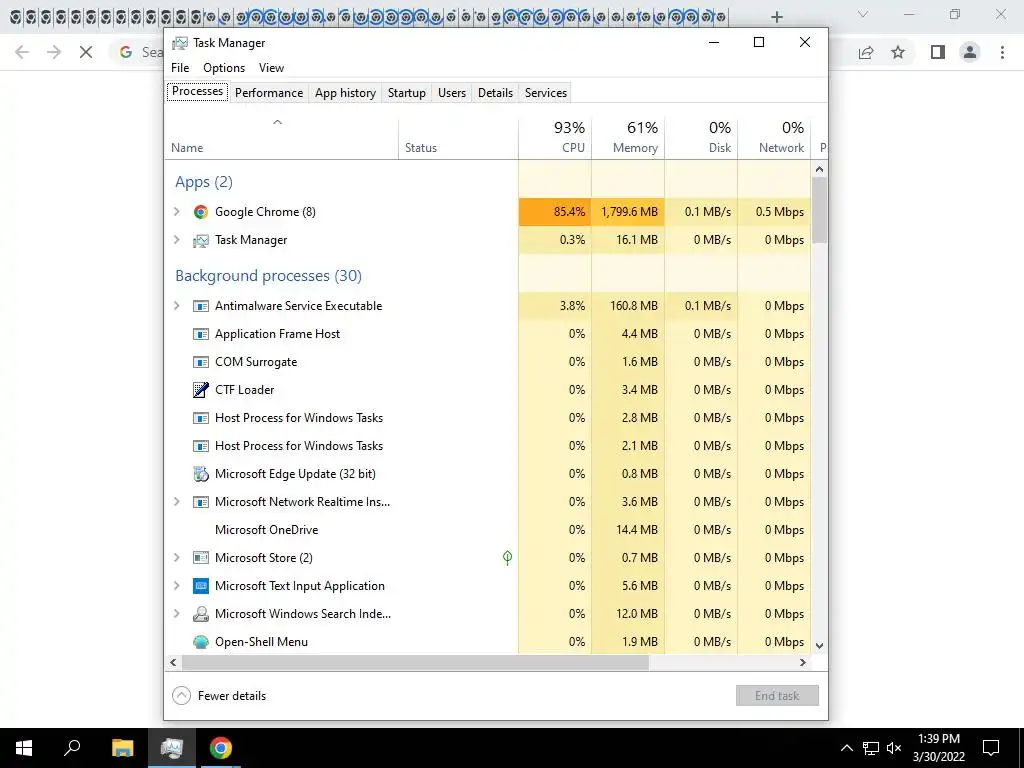Click the Microsoft Edge Update icon
1024x768 pixels.
coord(200,474)
